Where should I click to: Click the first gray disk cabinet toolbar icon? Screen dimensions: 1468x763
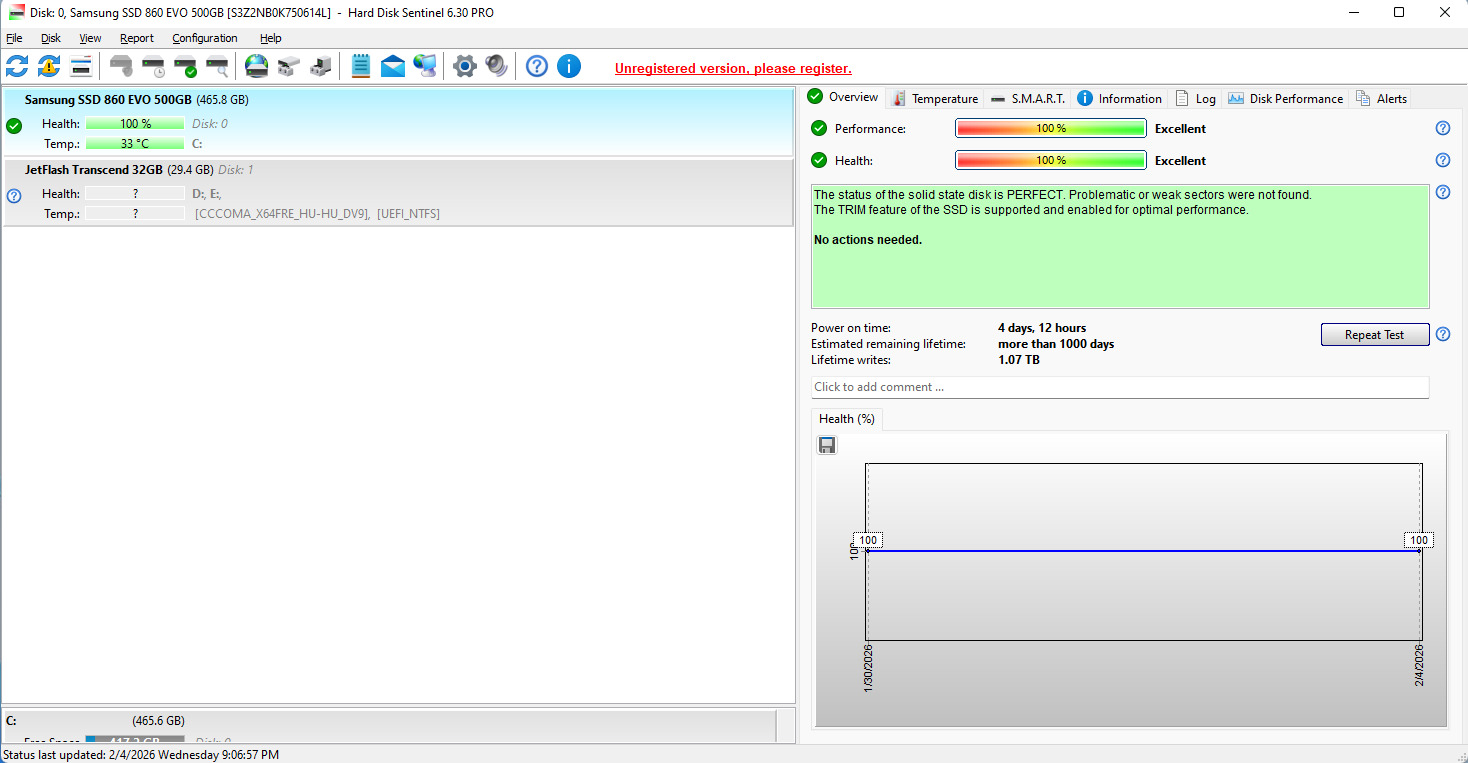click(289, 66)
